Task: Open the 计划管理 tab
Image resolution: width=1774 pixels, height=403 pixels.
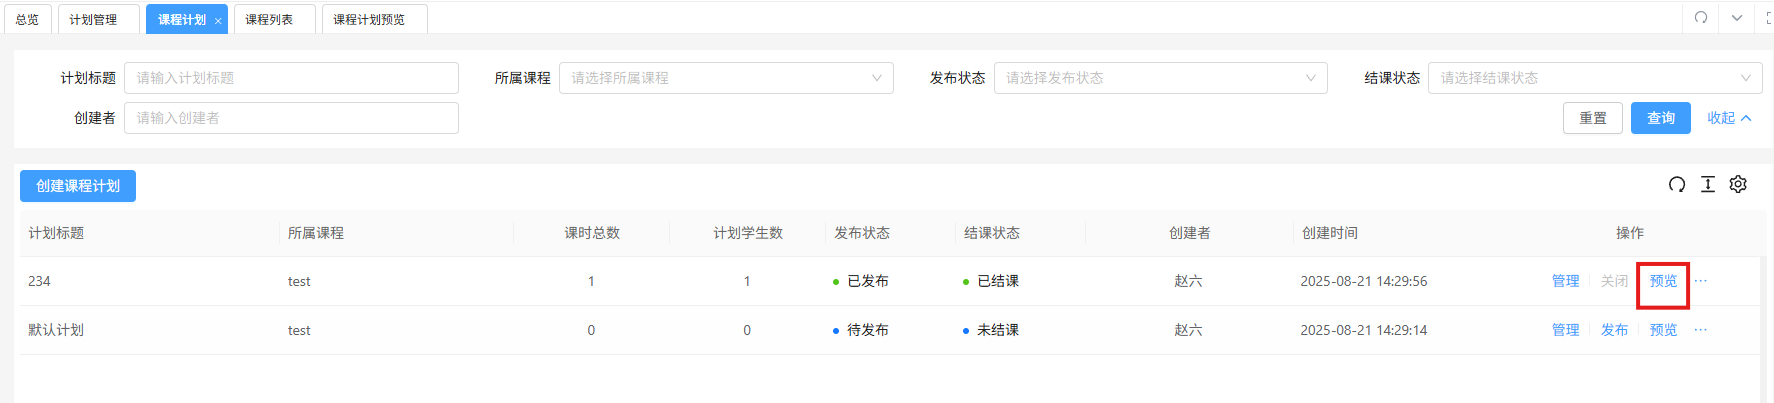Action: pyautogui.click(x=93, y=20)
